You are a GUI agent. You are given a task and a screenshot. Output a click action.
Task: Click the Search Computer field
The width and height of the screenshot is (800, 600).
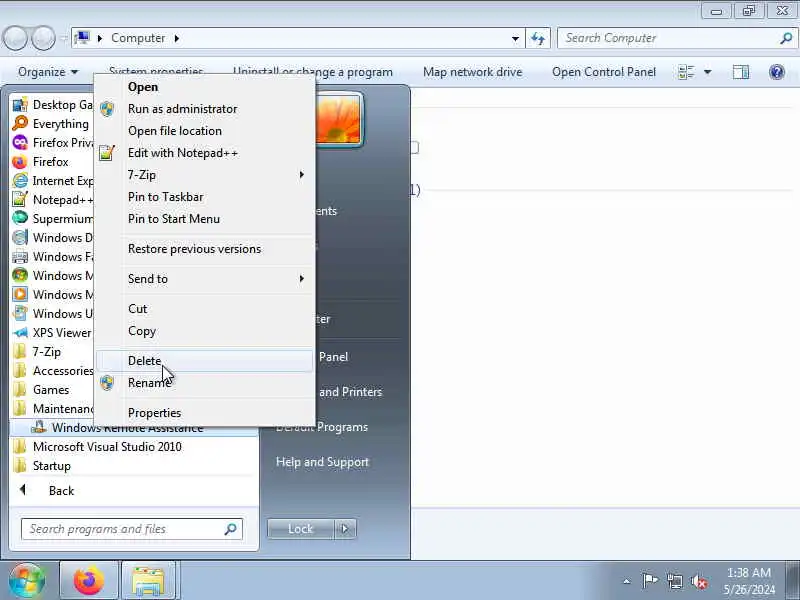pos(677,38)
